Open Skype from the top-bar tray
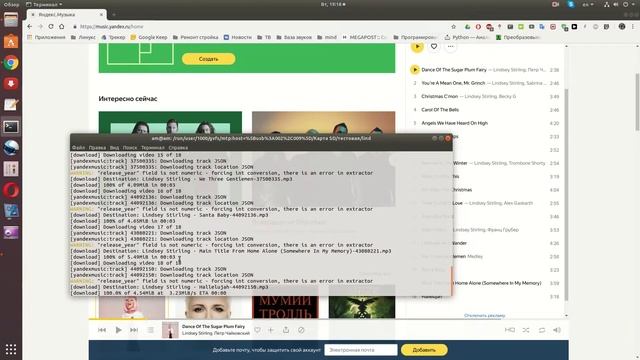This screenshot has width=640, height=360. click(571, 4)
